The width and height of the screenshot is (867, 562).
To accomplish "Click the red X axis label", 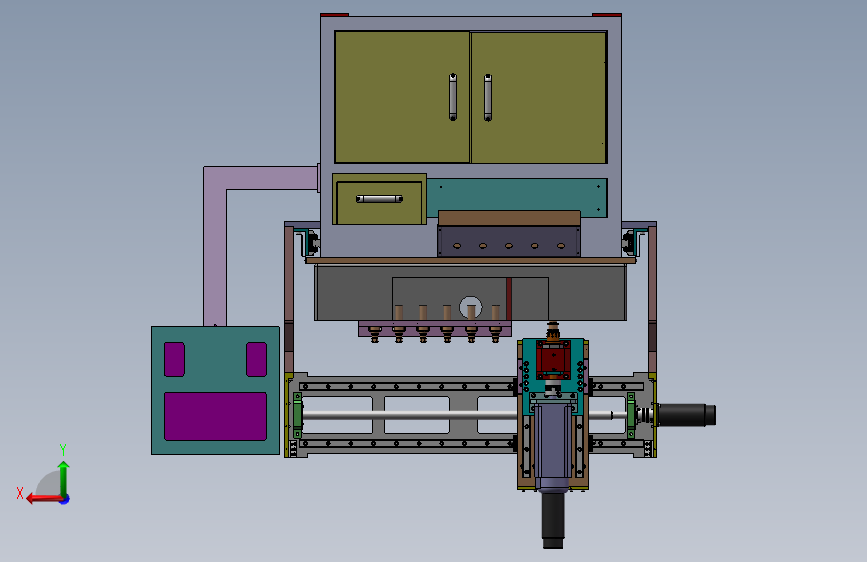I will pos(20,493).
